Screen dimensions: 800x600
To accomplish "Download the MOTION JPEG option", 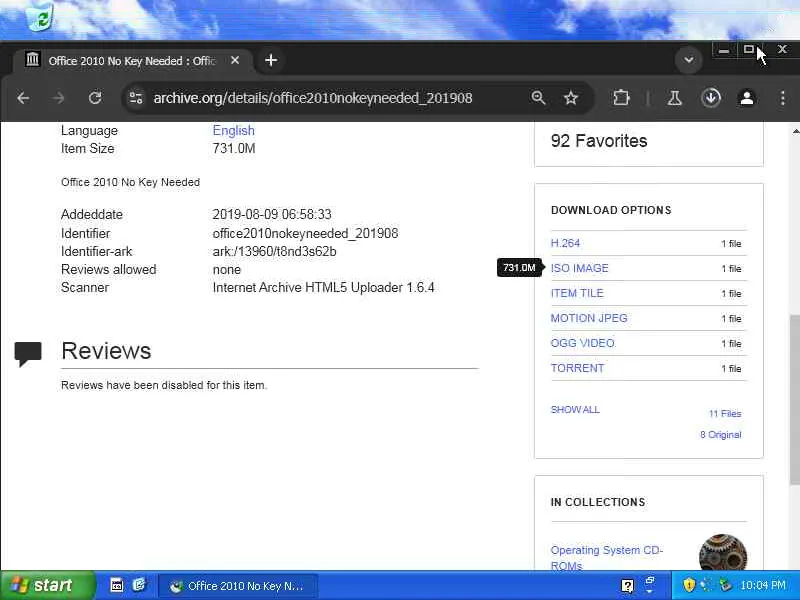I will [589, 318].
